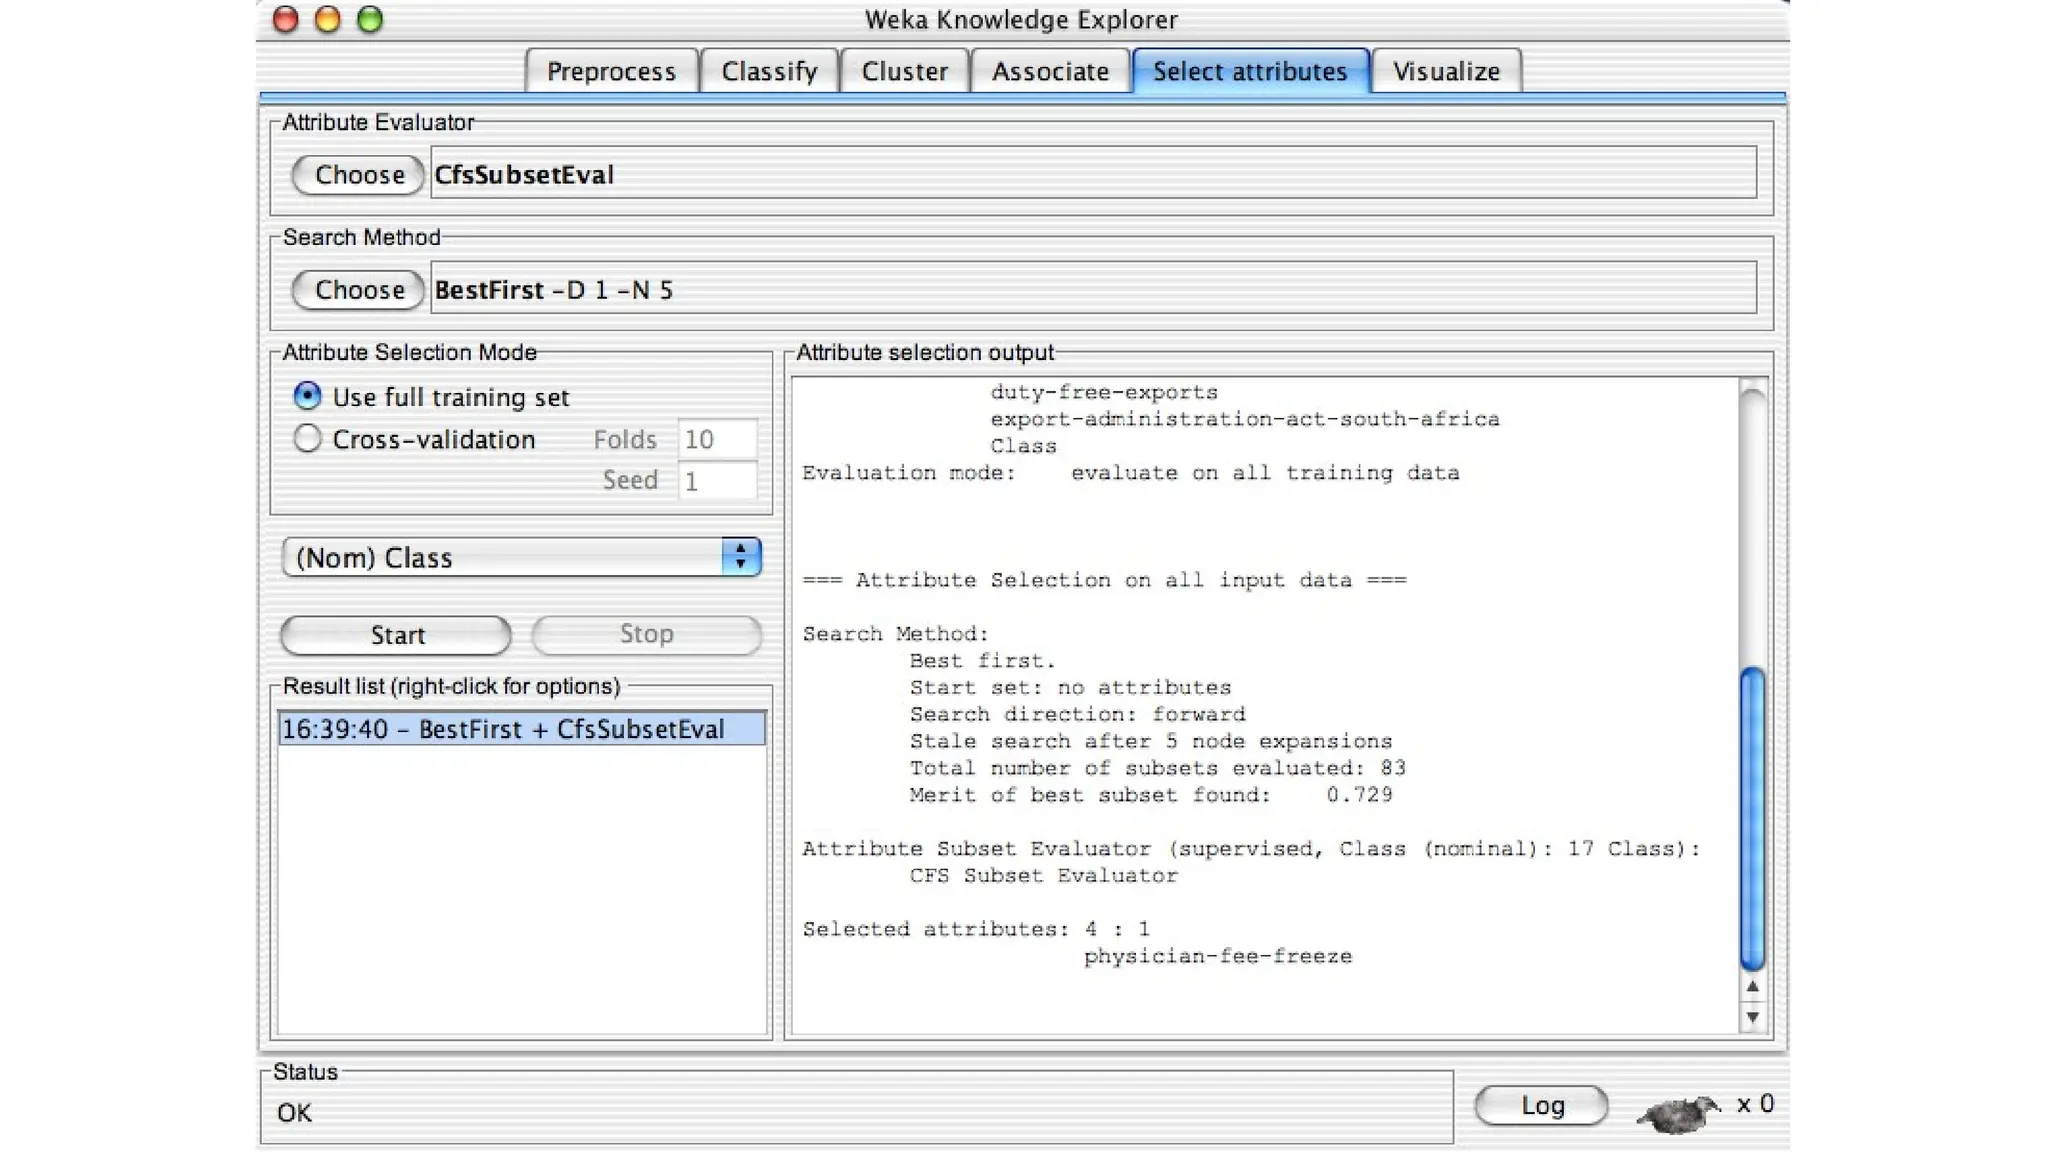The width and height of the screenshot is (2048, 1152).
Task: Open the Visualize tab
Action: click(x=1446, y=71)
